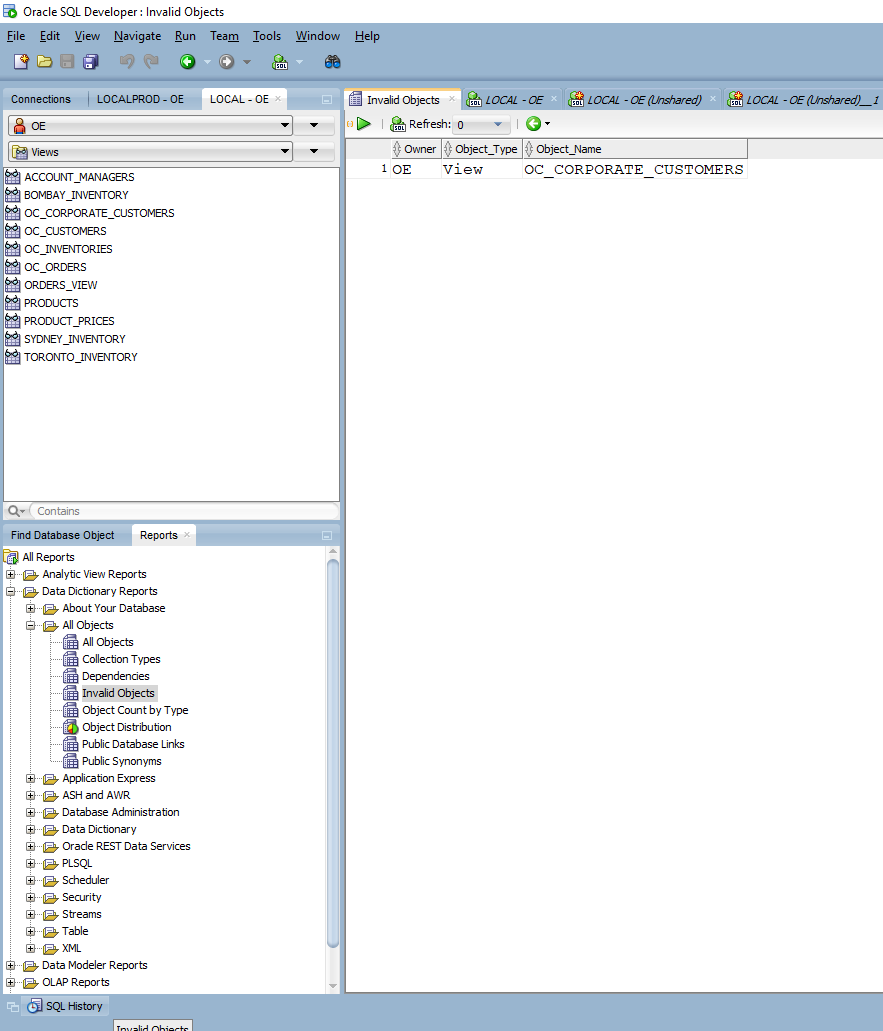Screen dimensions: 883x1031
Task: Click the ACCOUNT_MANAGERS view icon
Action: (x=12, y=177)
